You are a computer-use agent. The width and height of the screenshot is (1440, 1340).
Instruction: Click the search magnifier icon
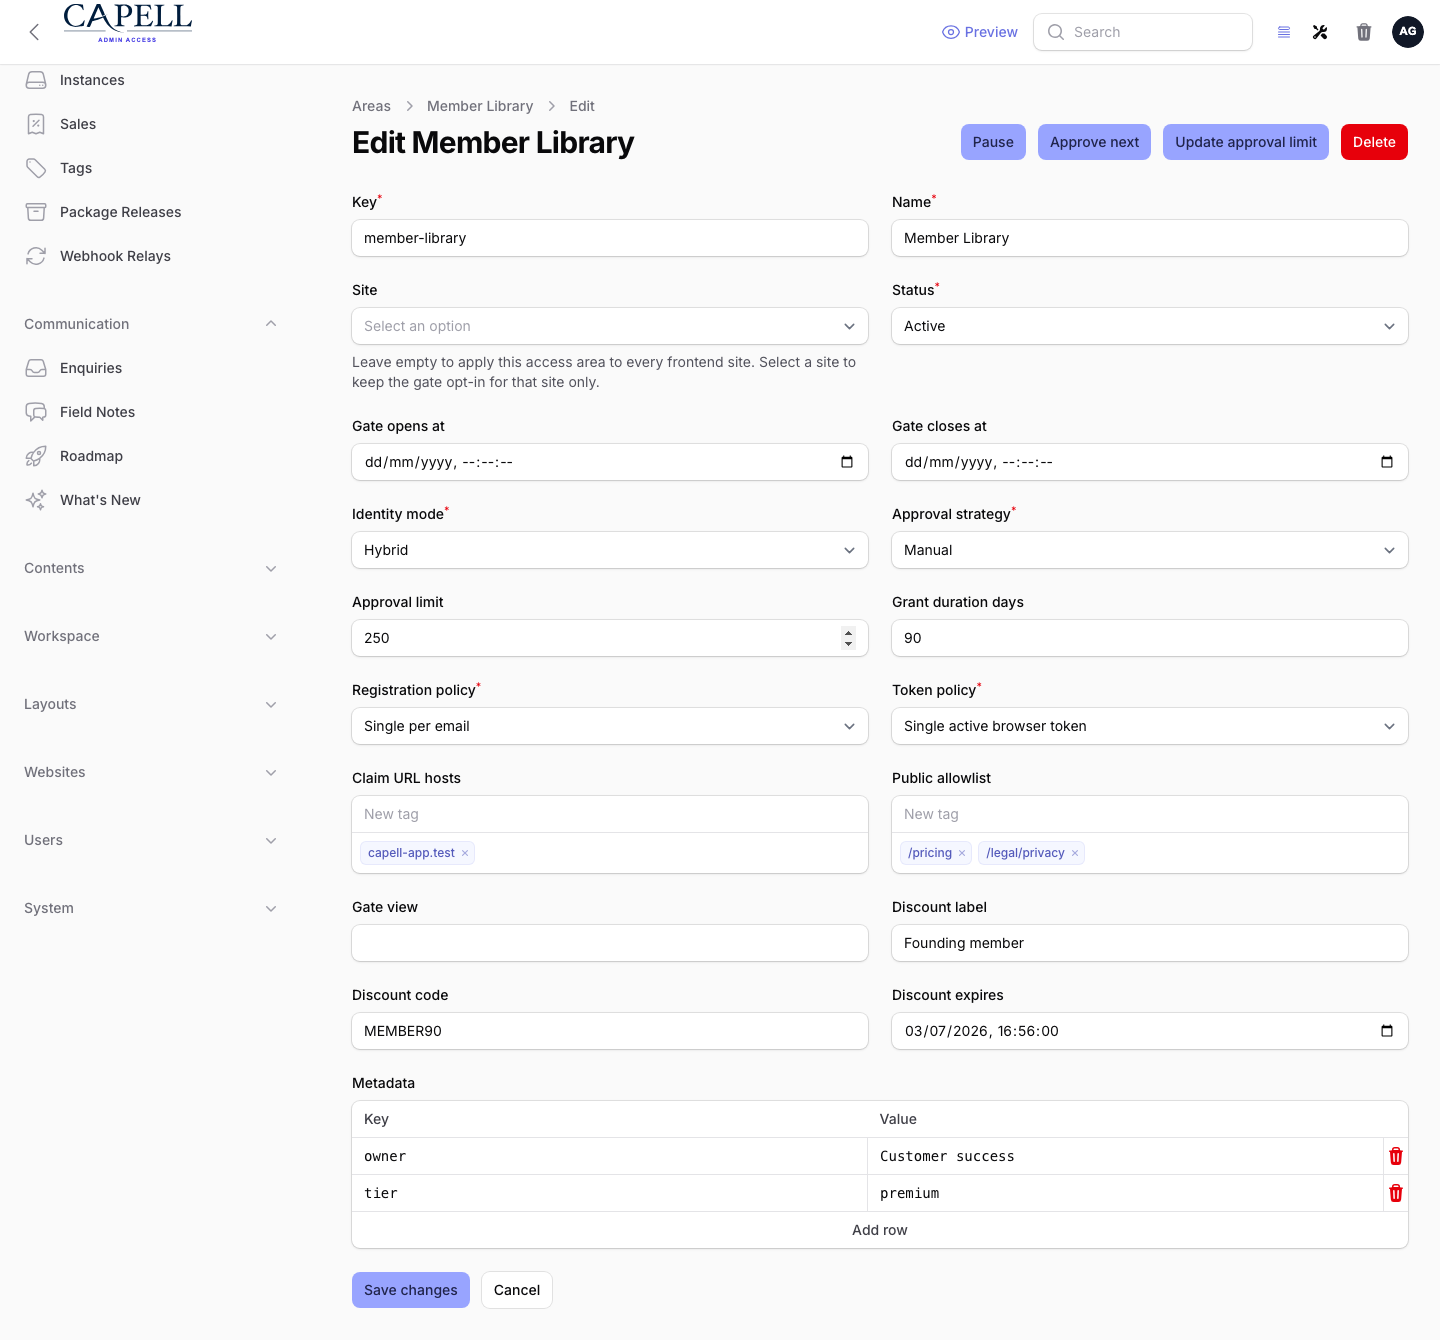point(1056,32)
